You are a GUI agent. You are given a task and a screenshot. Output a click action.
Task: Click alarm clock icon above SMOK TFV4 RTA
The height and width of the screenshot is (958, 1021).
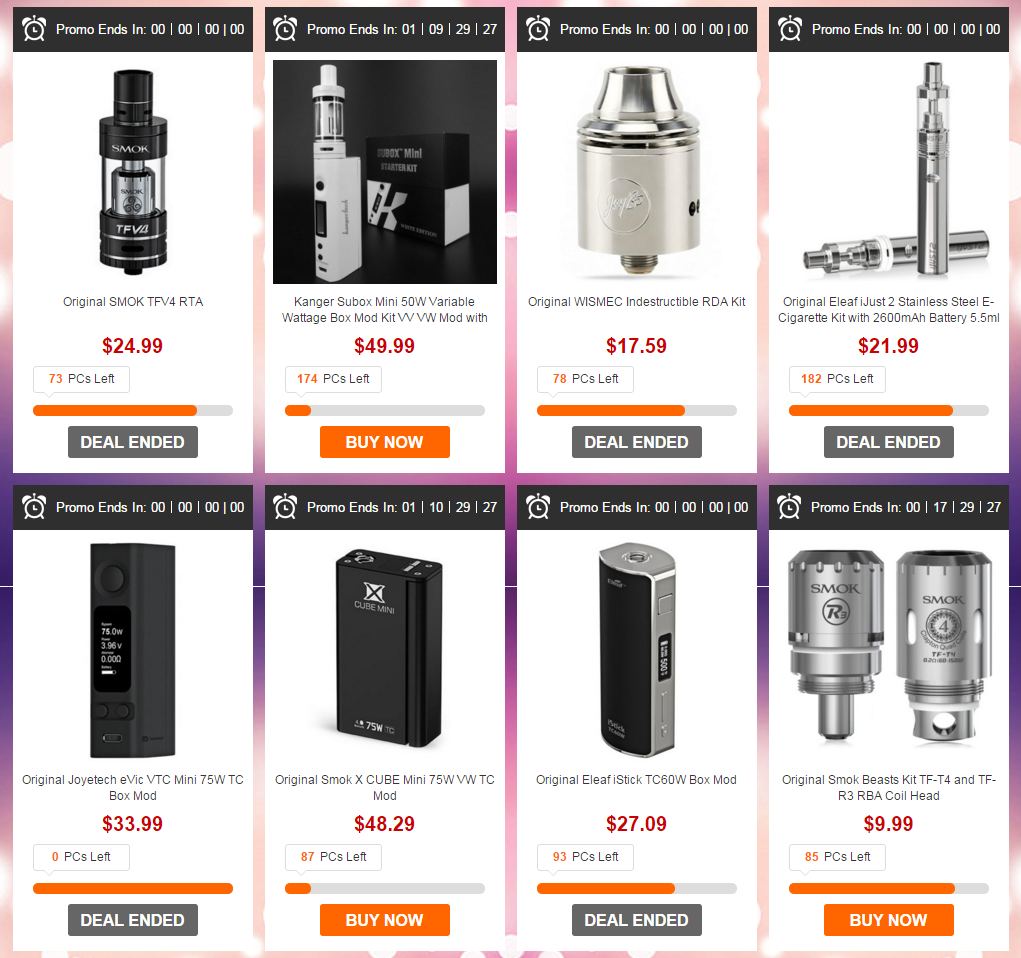coord(34,29)
